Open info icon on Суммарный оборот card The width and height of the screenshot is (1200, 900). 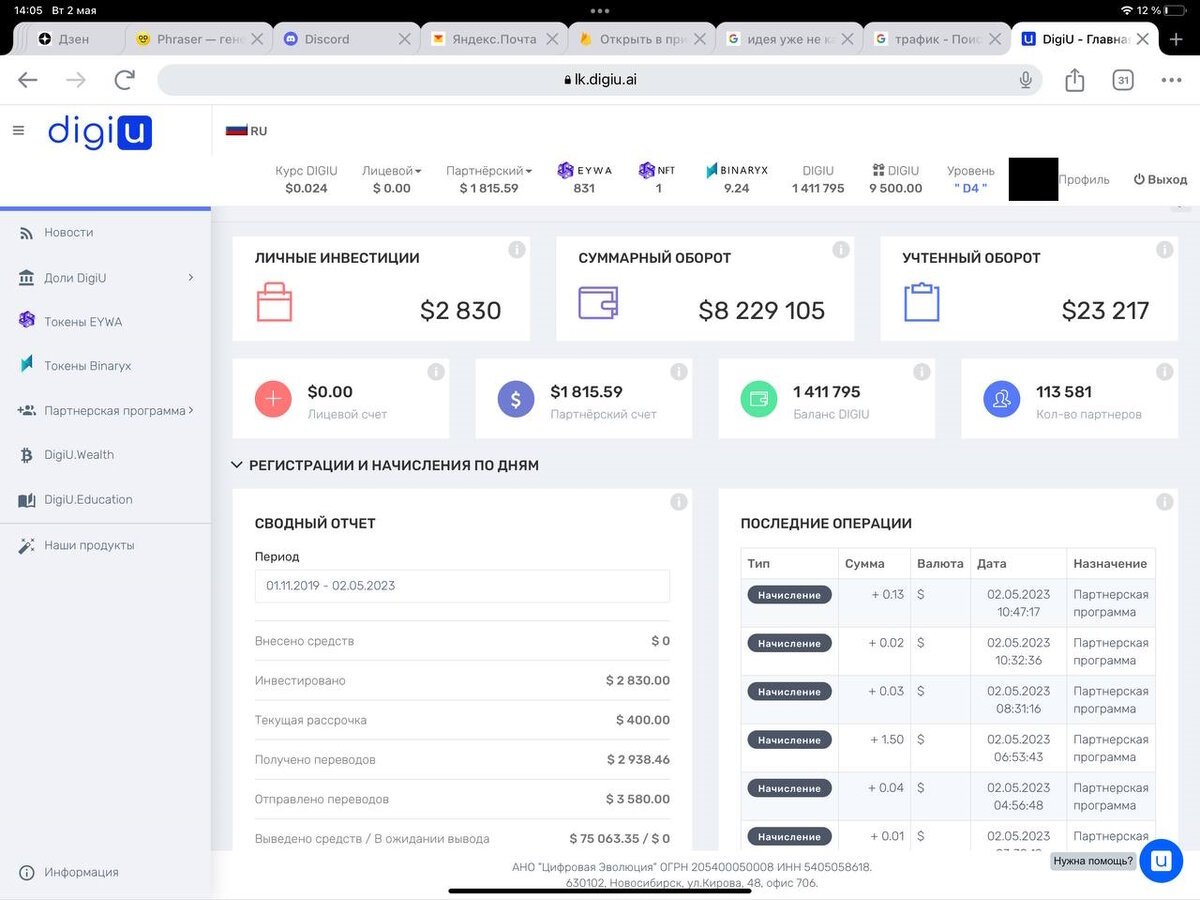coord(841,250)
